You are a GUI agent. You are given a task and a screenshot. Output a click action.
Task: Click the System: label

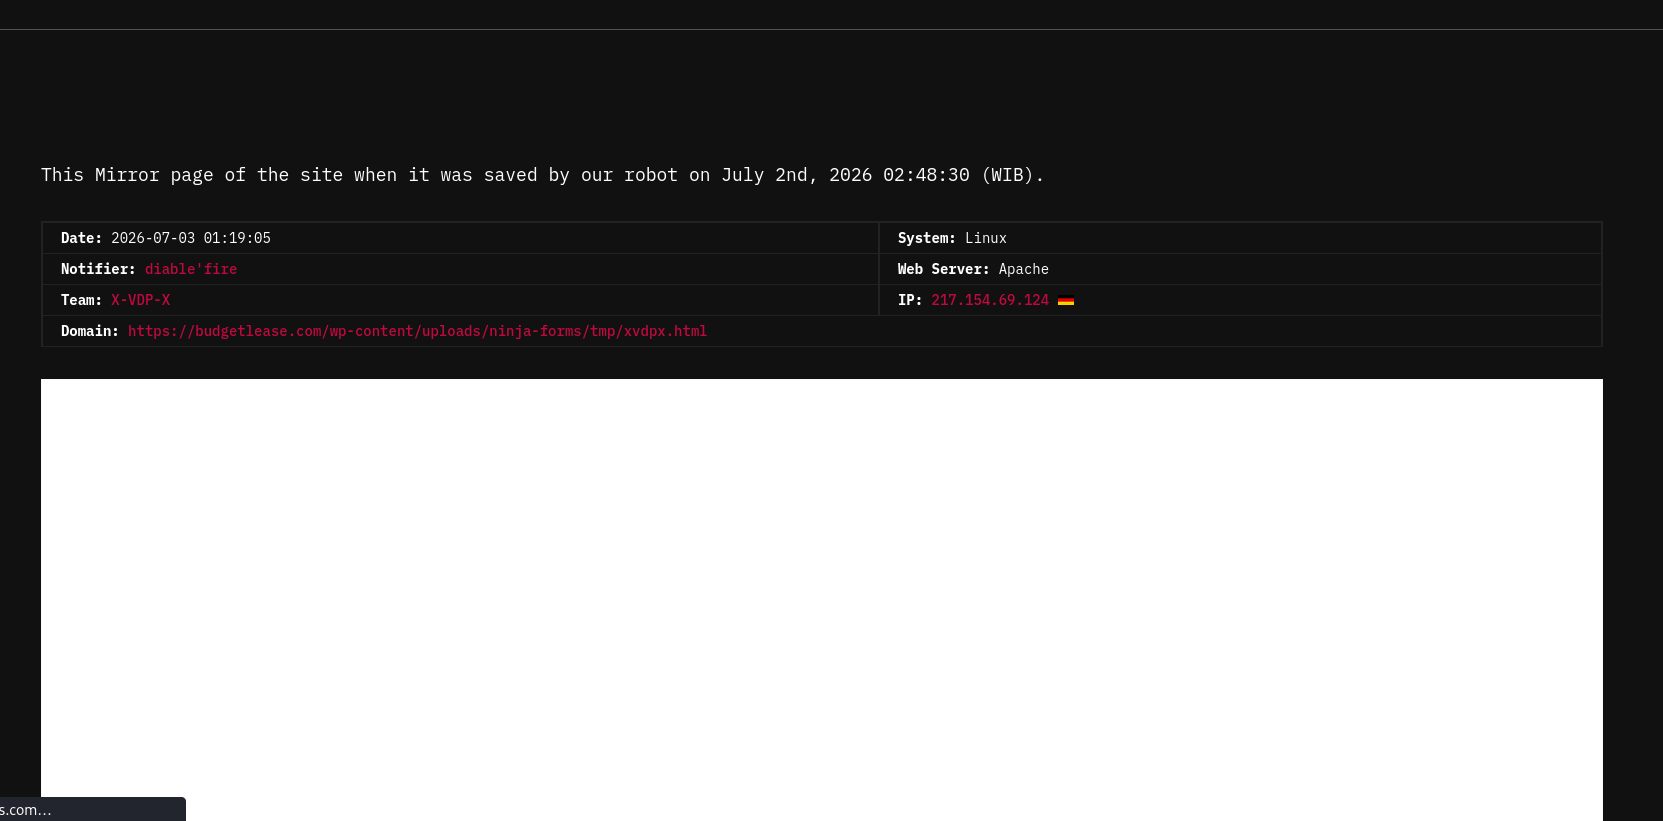click(927, 238)
